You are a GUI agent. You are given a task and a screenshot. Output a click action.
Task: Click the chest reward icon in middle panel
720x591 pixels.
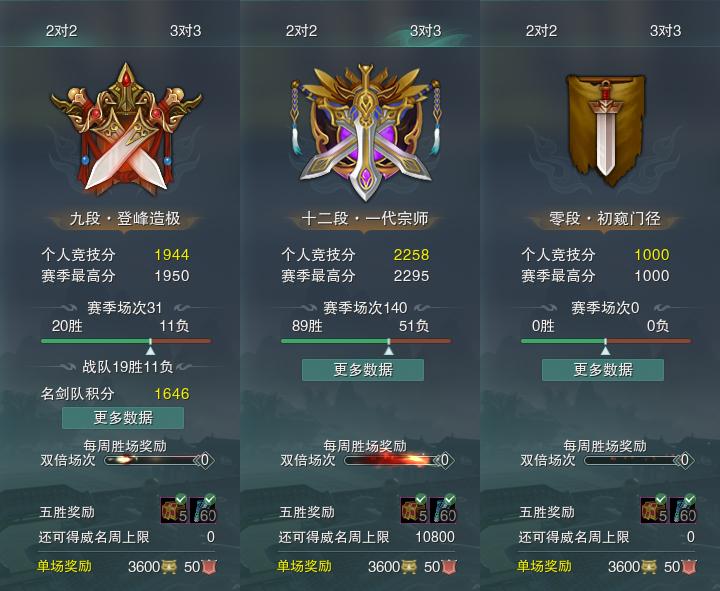point(414,510)
